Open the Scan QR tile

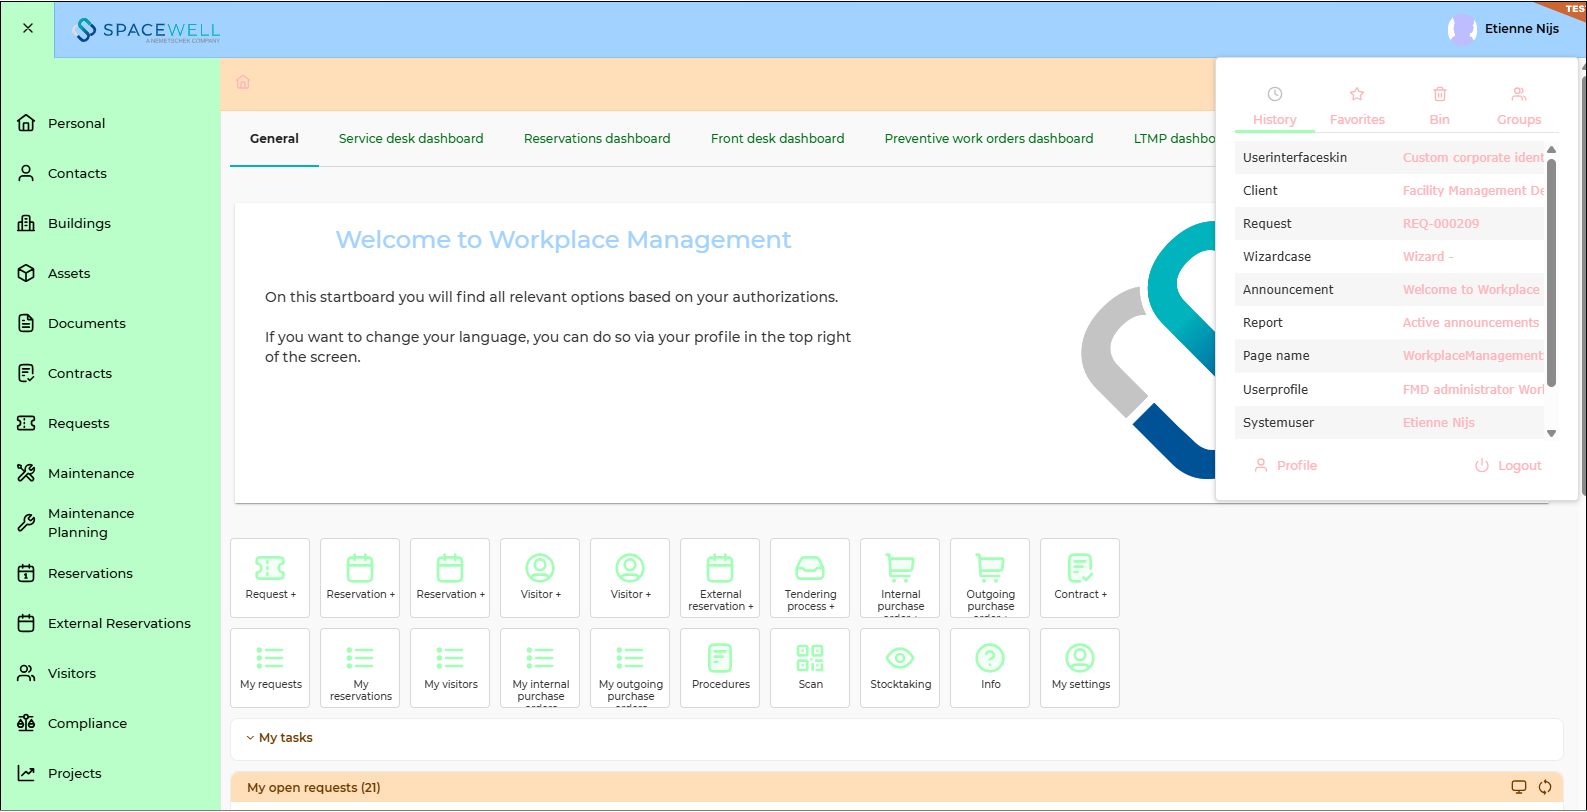point(810,668)
